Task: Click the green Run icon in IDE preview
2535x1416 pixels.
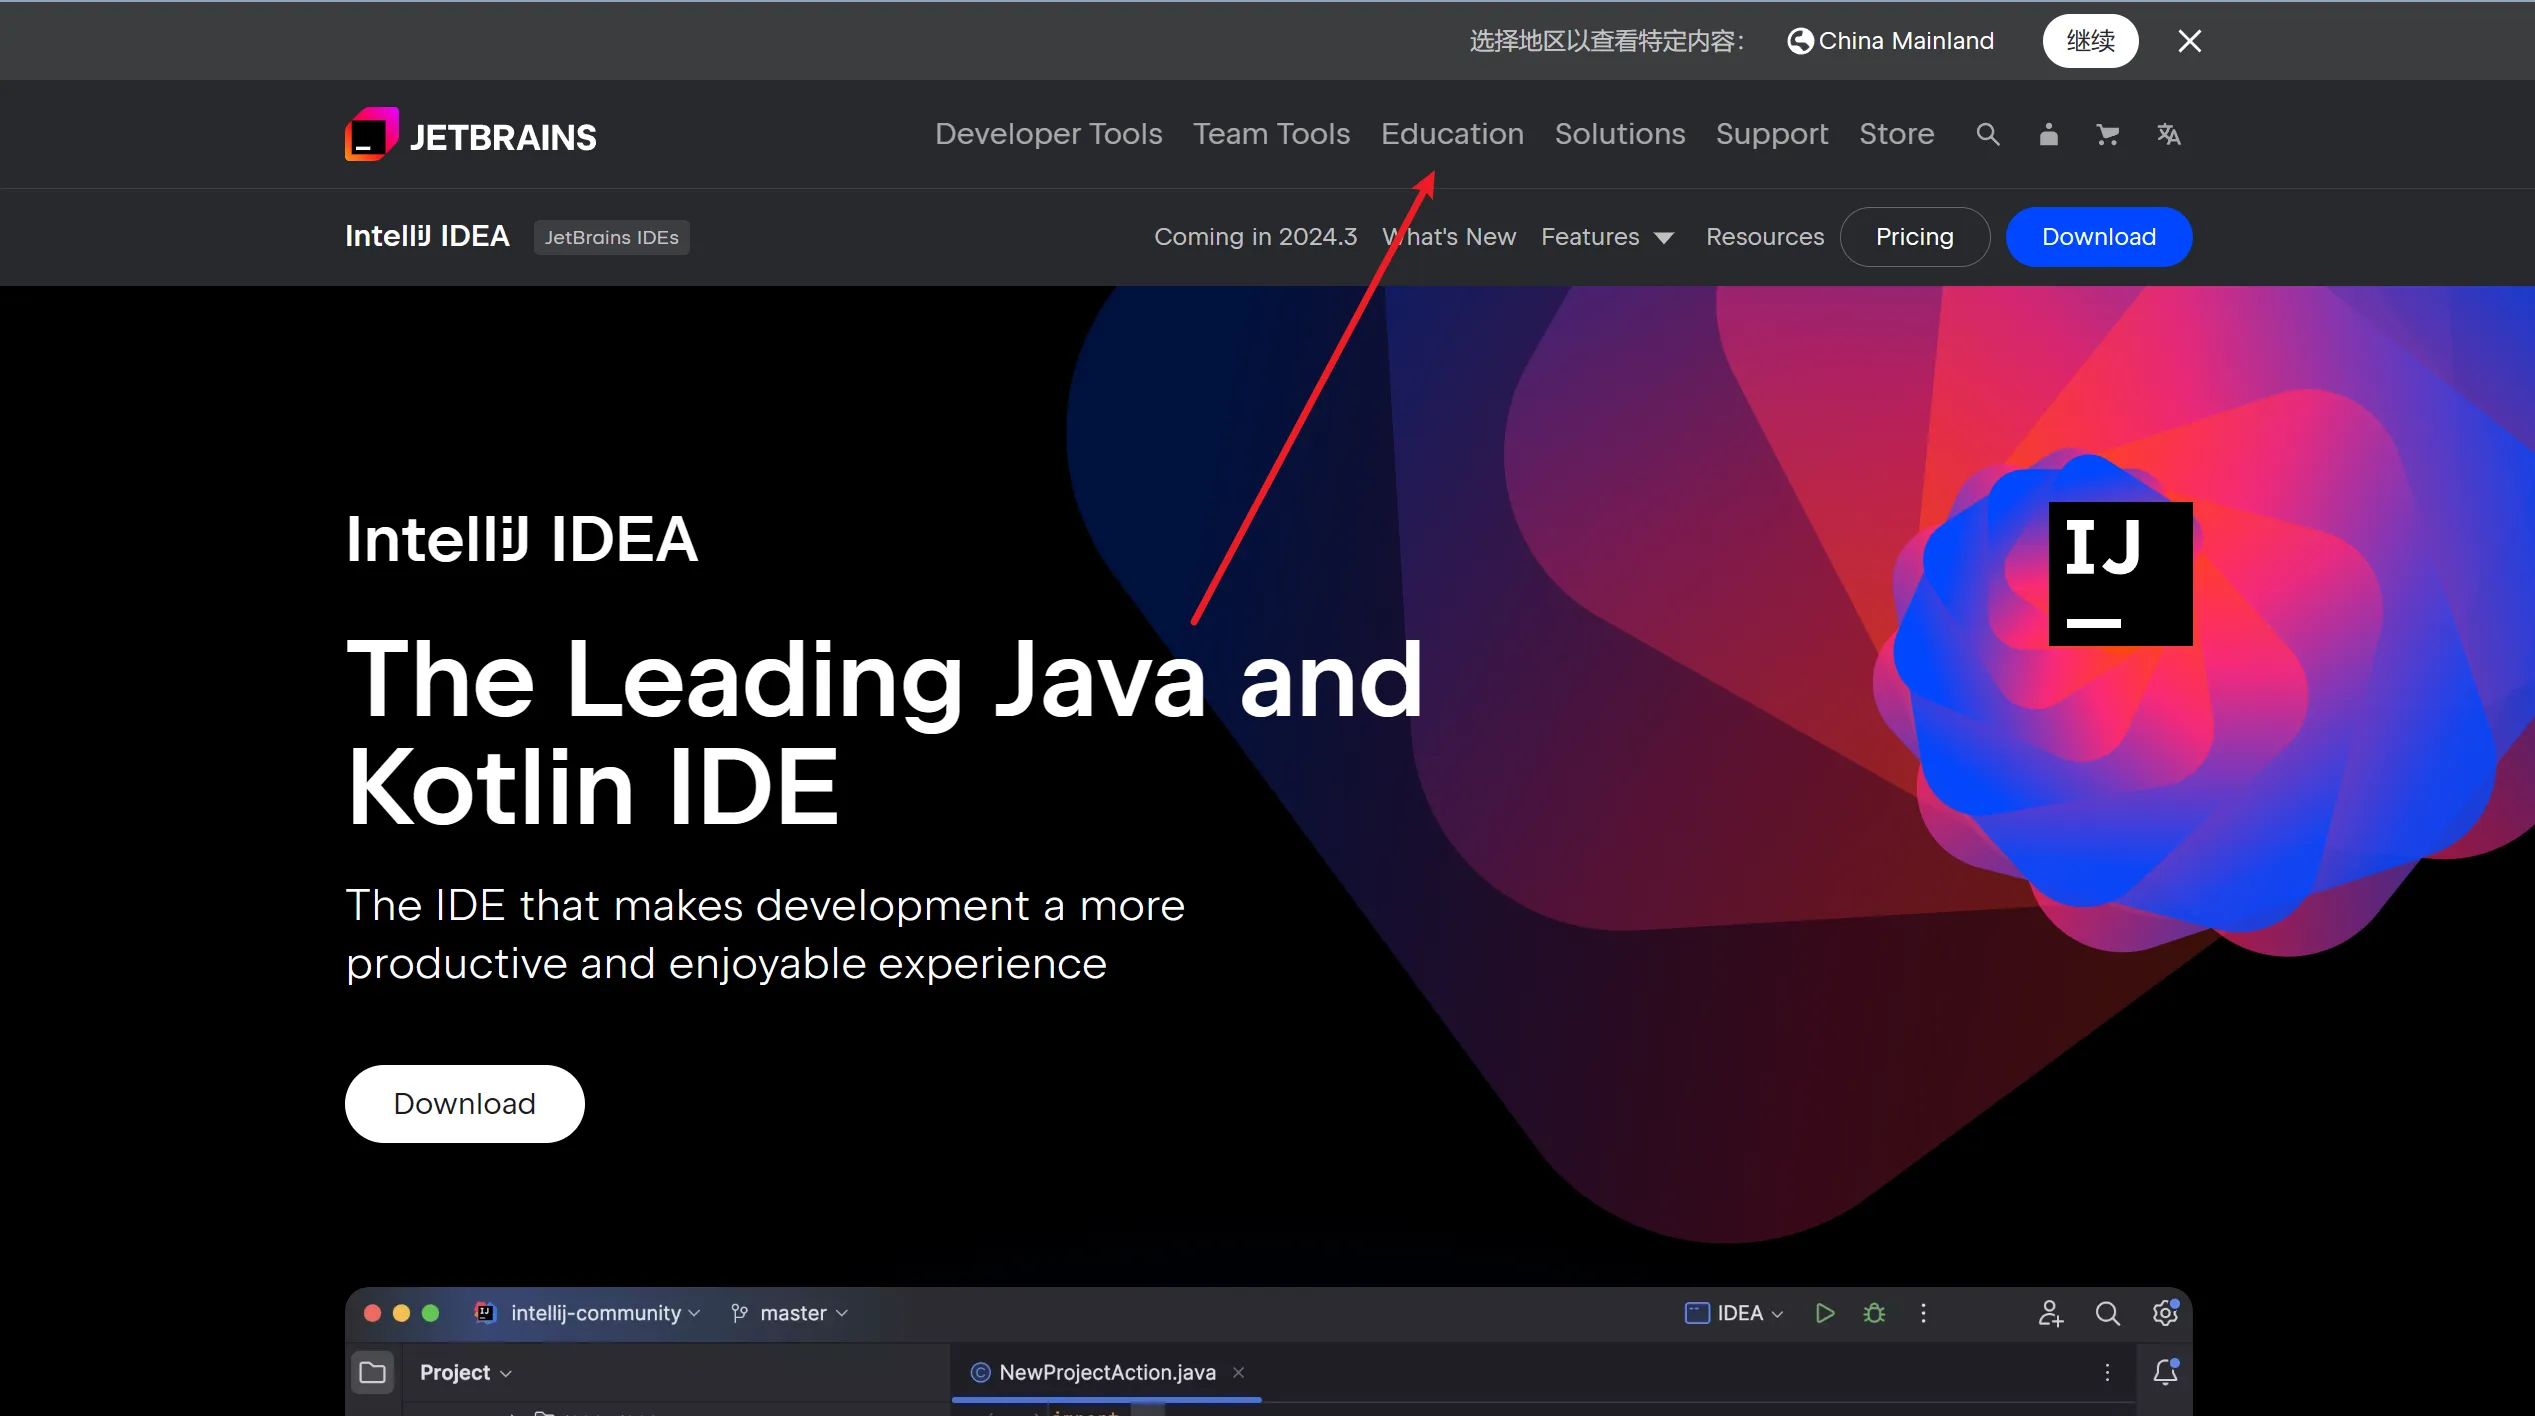Action: point(1824,1313)
